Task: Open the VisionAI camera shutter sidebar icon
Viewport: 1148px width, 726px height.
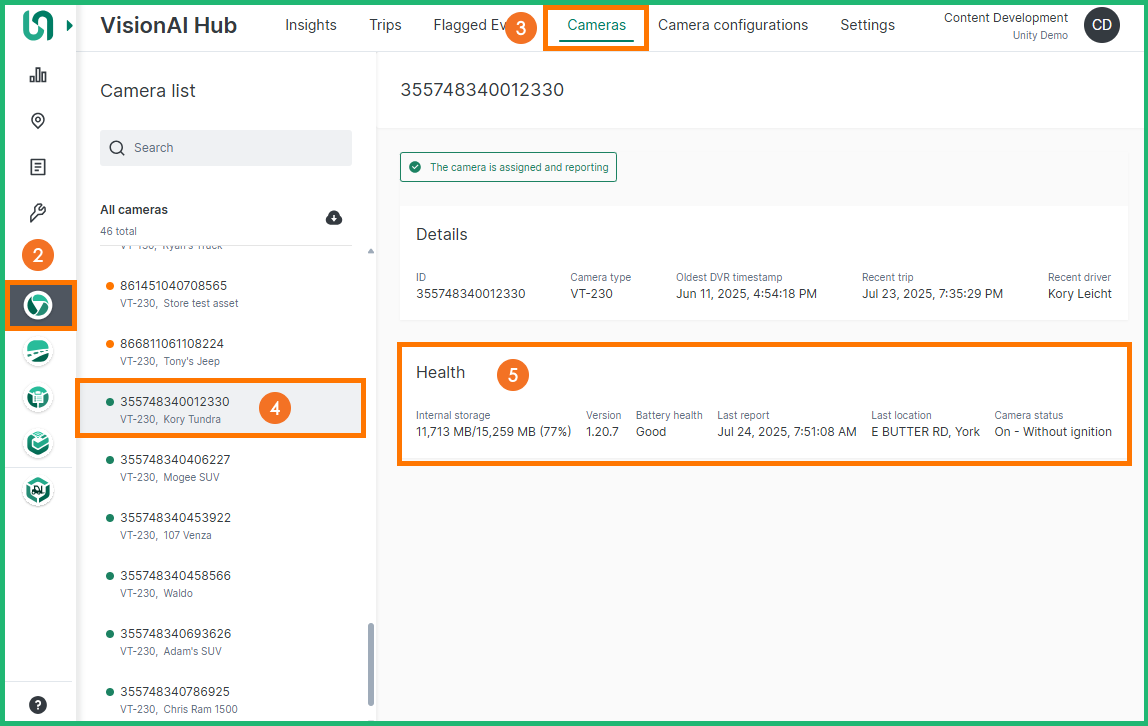Action: [38, 305]
